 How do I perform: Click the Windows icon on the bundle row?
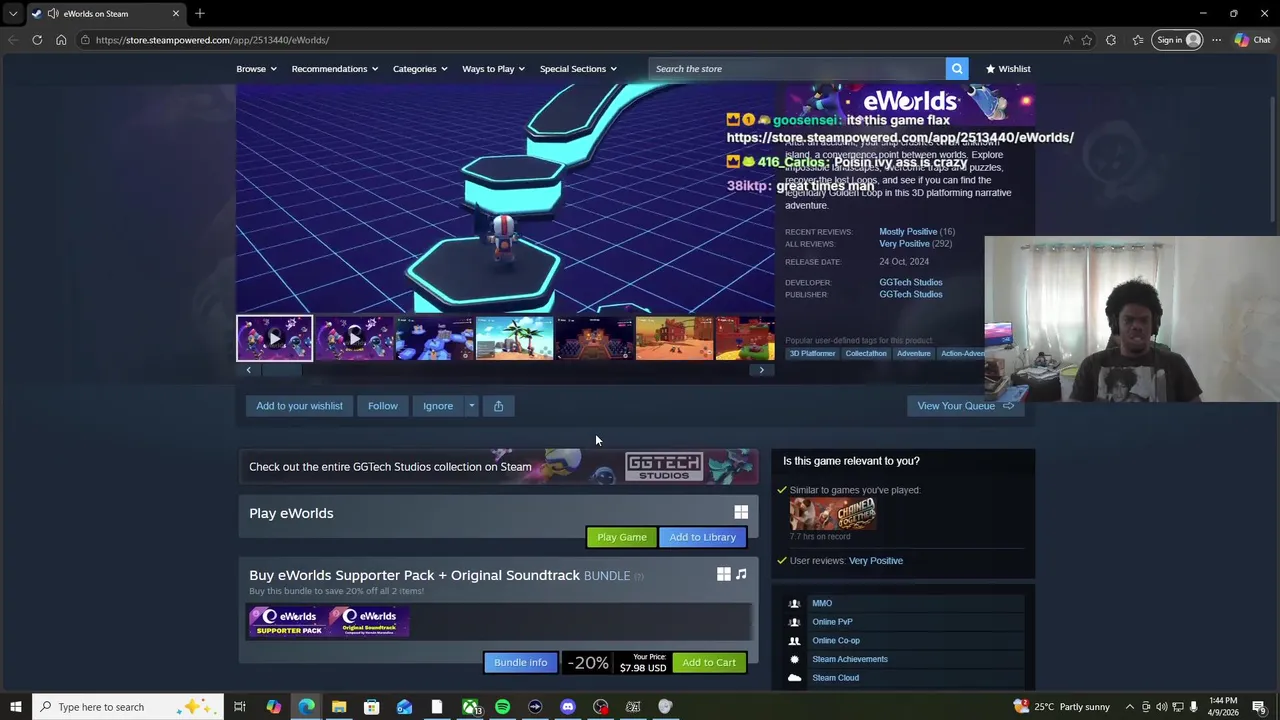point(723,574)
